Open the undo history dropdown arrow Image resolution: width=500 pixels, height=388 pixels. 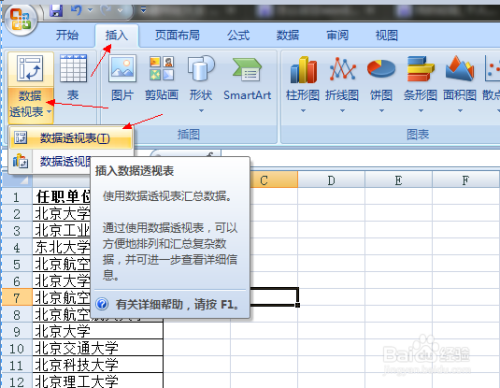click(90, 10)
